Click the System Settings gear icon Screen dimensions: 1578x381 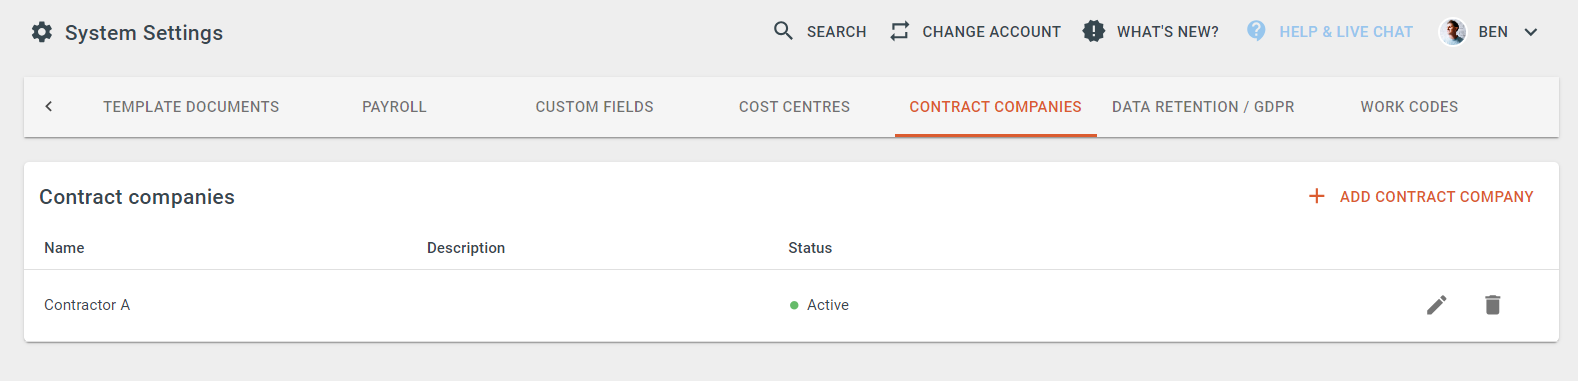42,32
